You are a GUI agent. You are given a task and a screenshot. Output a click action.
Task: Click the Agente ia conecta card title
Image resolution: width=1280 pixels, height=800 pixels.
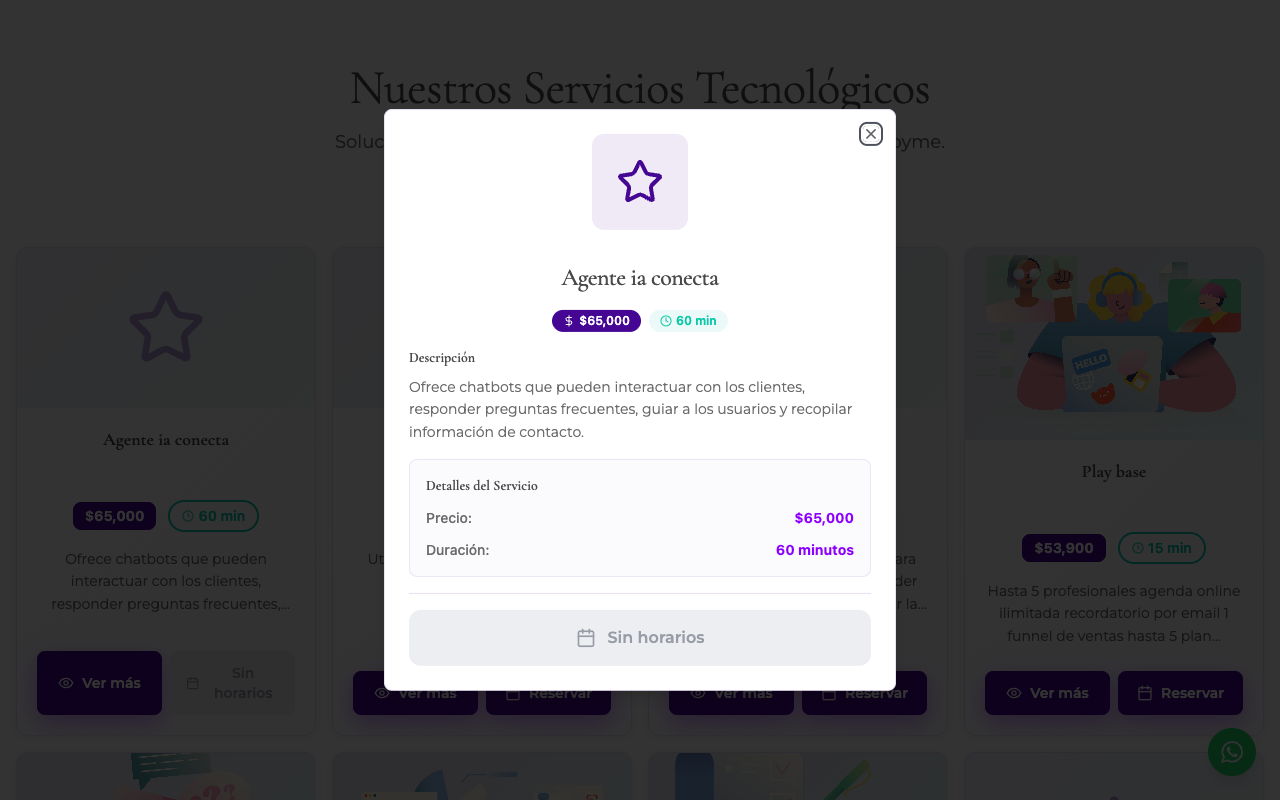click(x=166, y=440)
